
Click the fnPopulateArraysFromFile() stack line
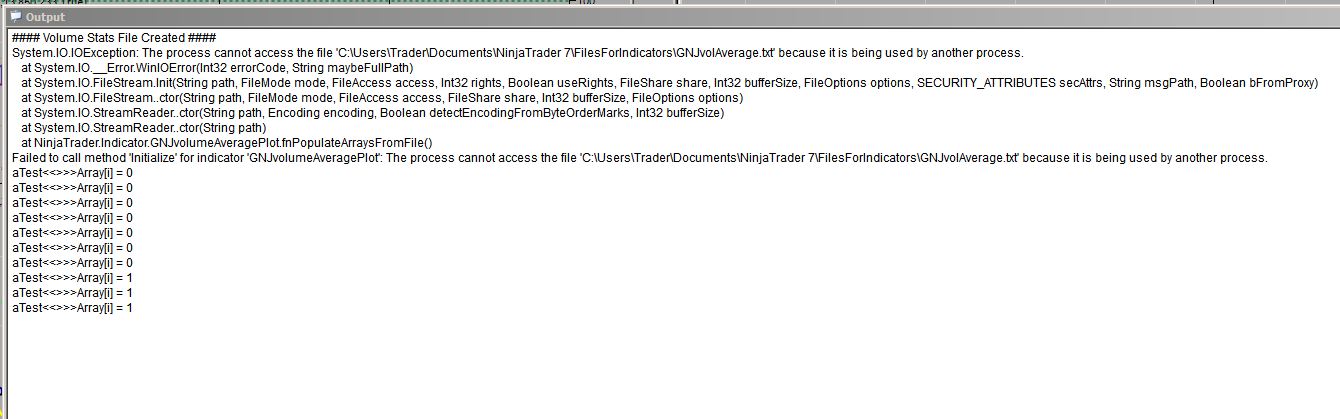(227, 143)
